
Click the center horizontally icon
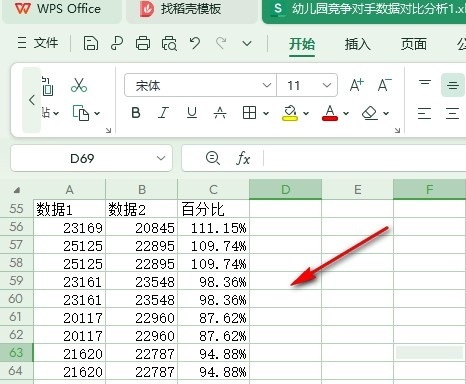pyautogui.click(x=453, y=113)
